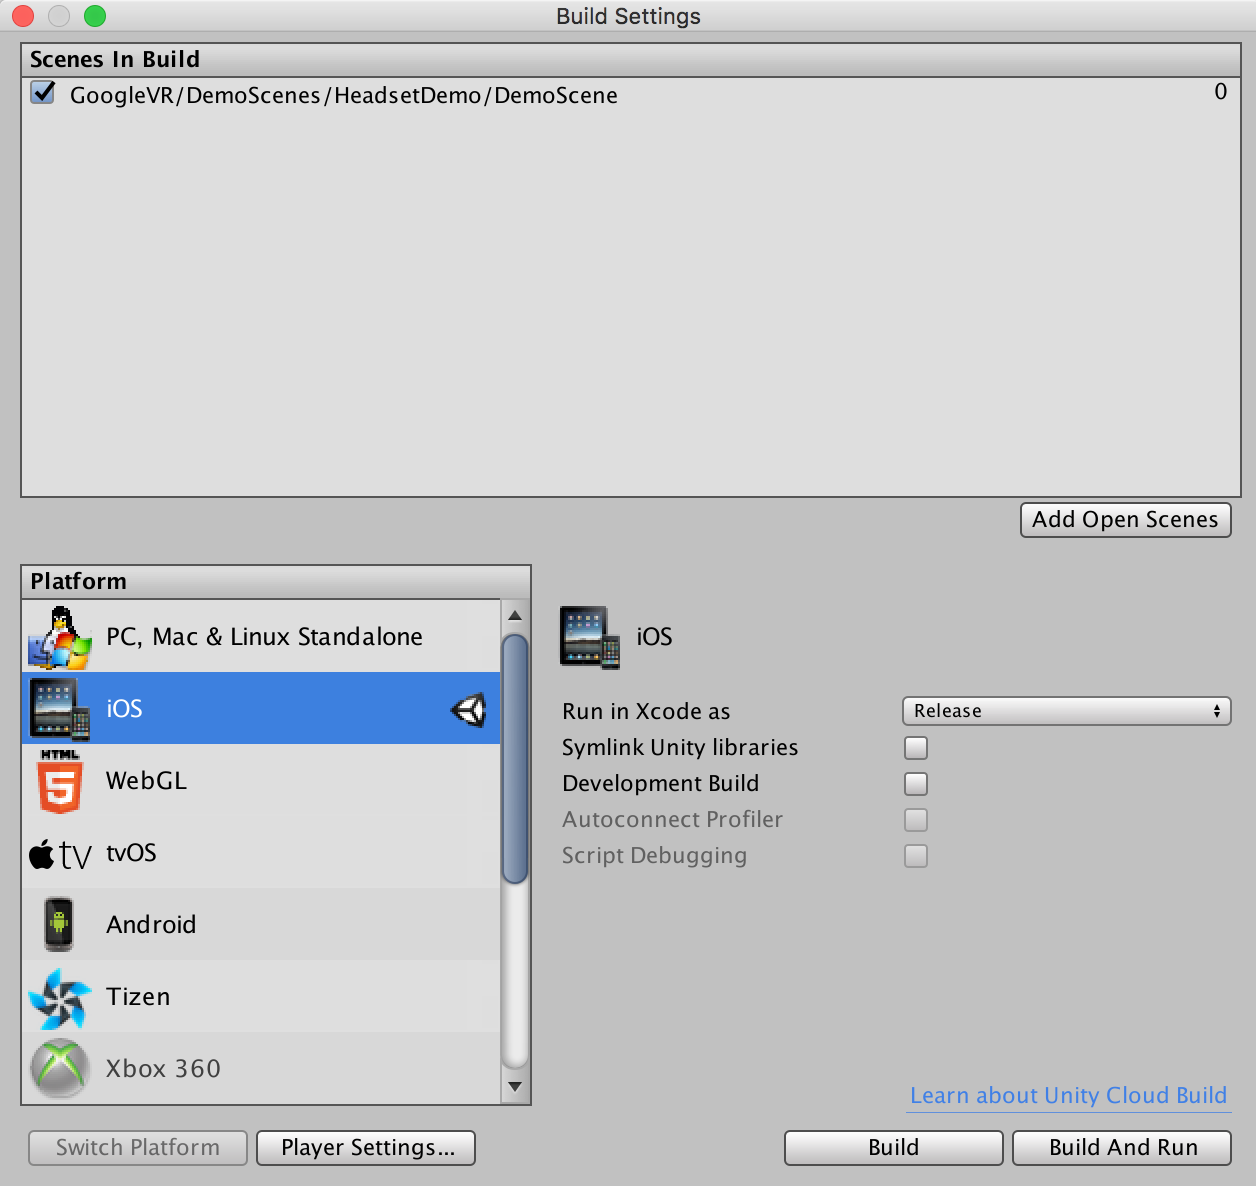Select the Xbox 360 platform
The image size is (1256, 1186).
pos(261,1068)
